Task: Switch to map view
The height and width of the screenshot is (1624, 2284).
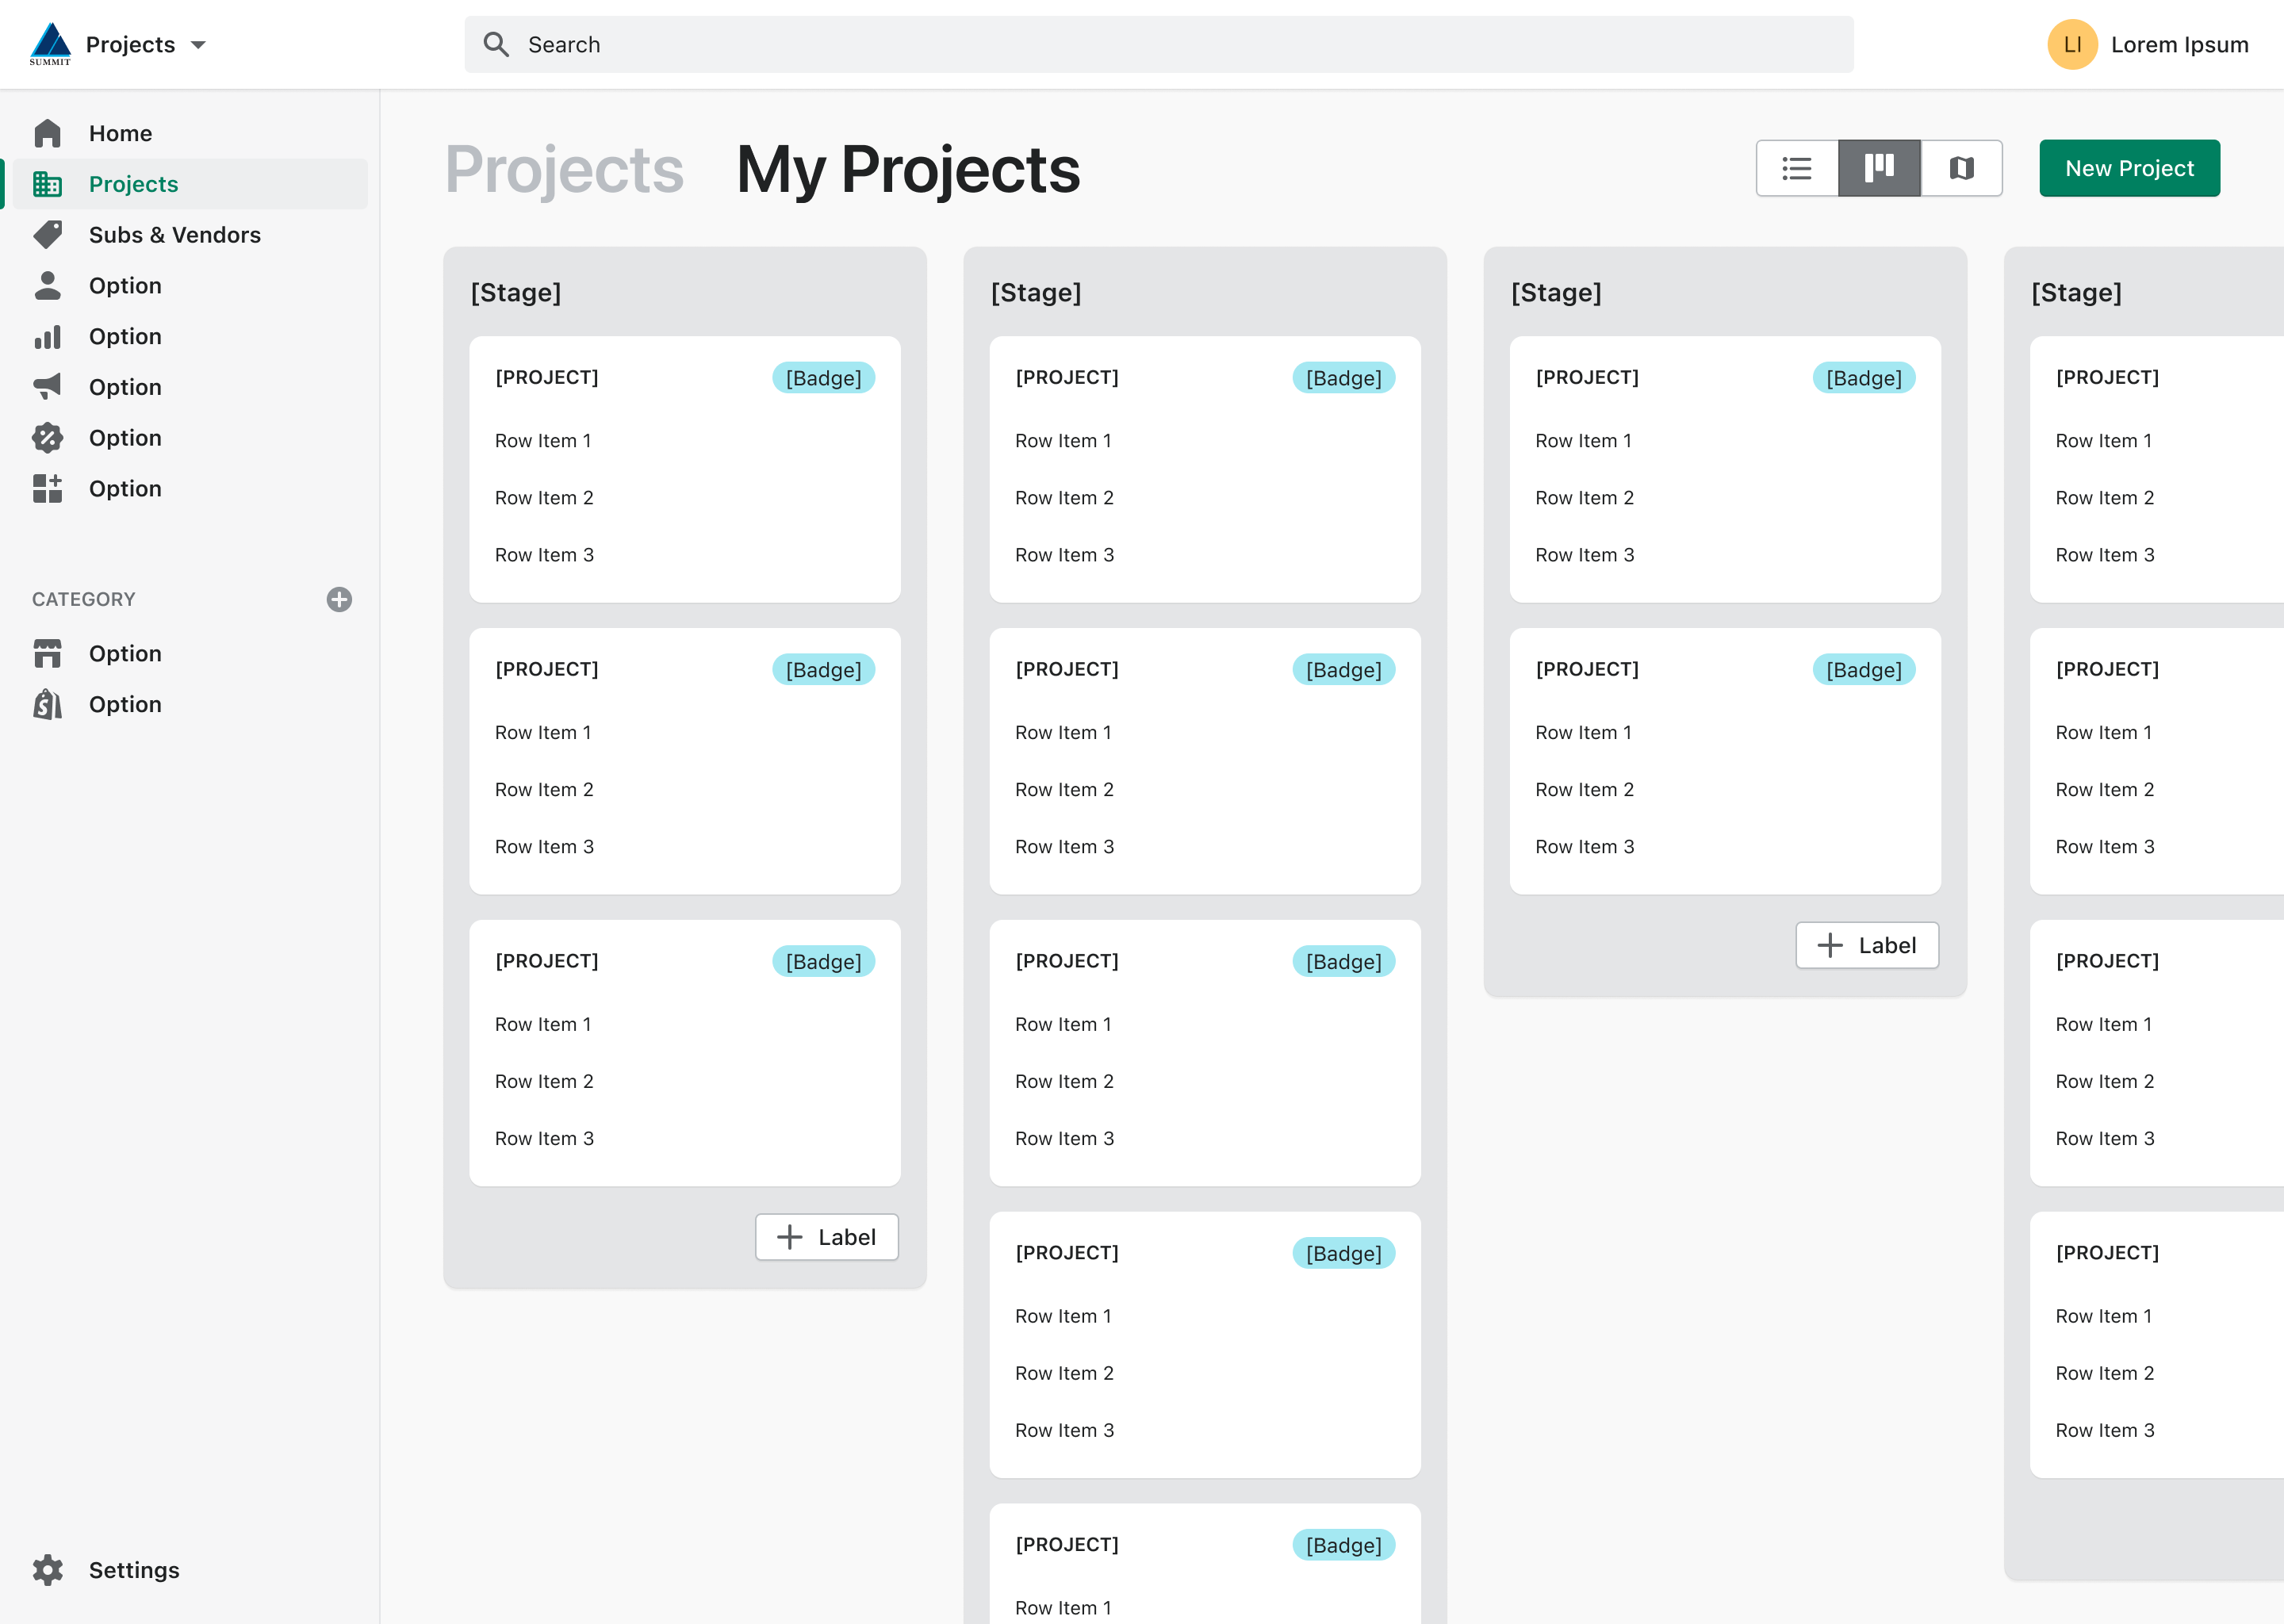Action: (1961, 168)
